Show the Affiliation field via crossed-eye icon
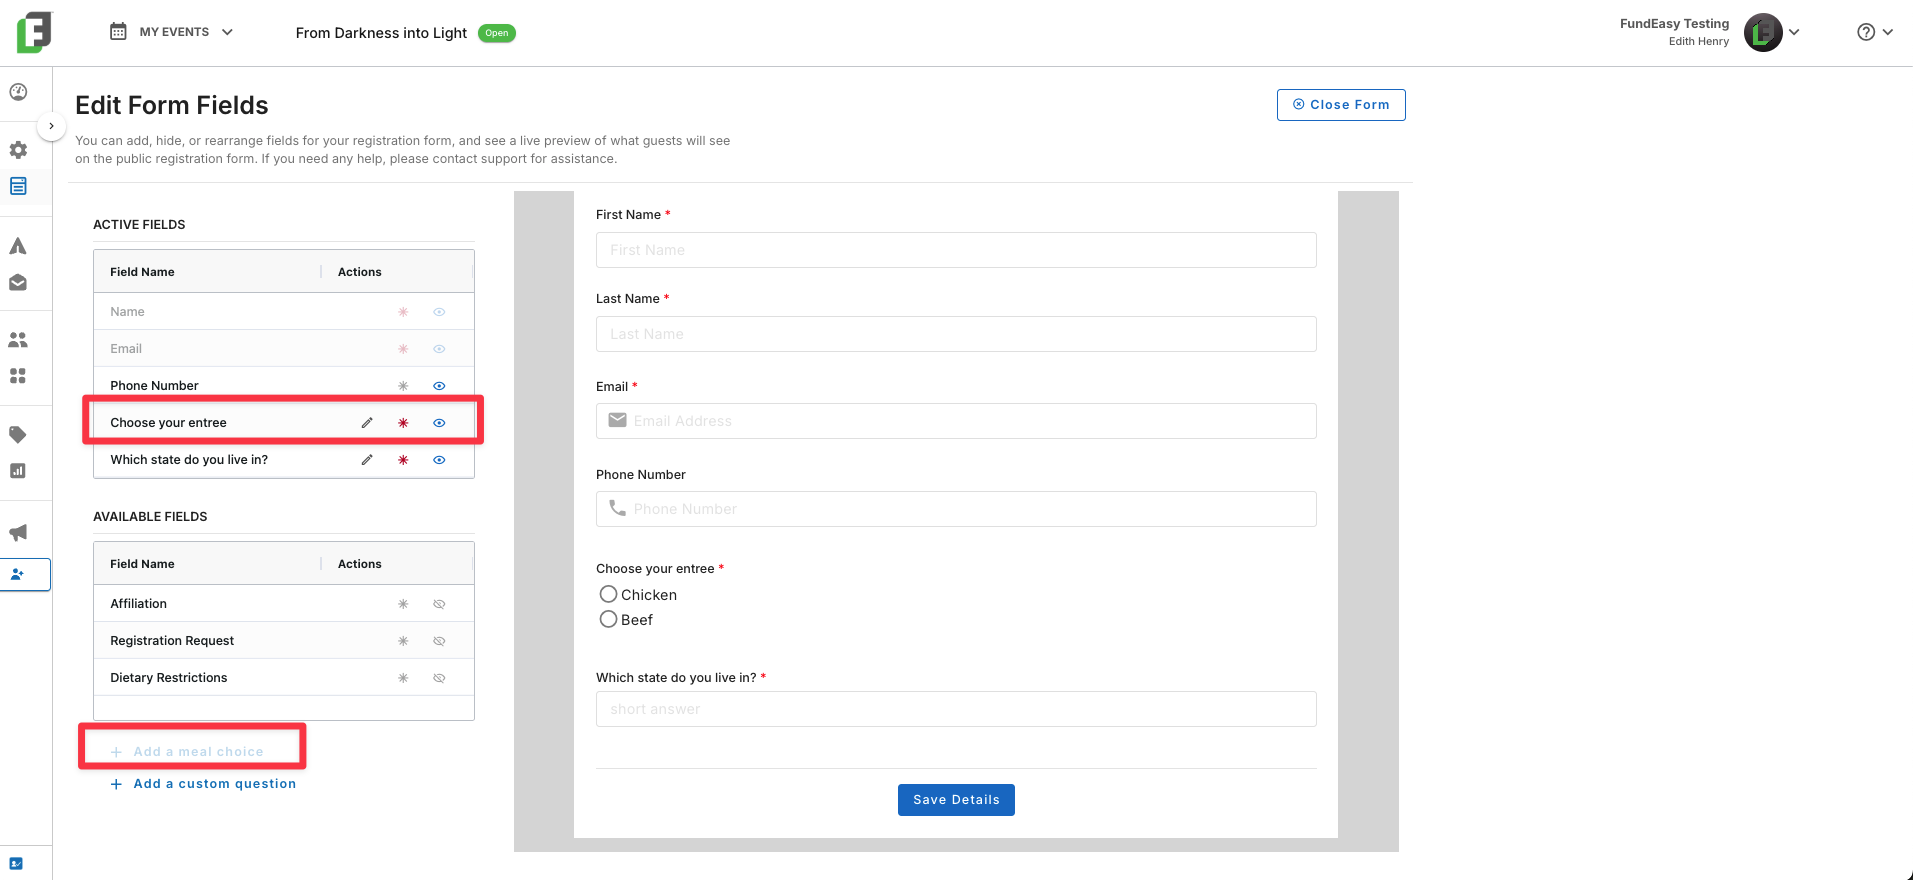This screenshot has width=1913, height=880. point(439,604)
